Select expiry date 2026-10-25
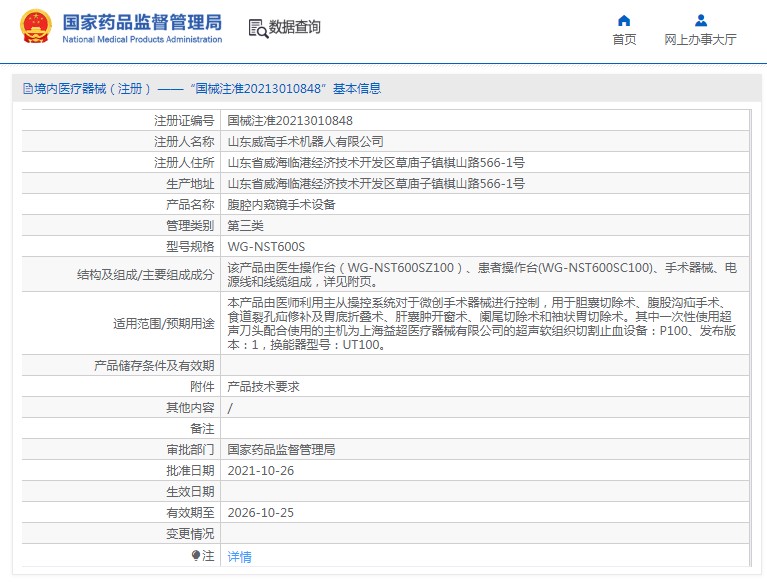The image size is (767, 582). pos(261,513)
